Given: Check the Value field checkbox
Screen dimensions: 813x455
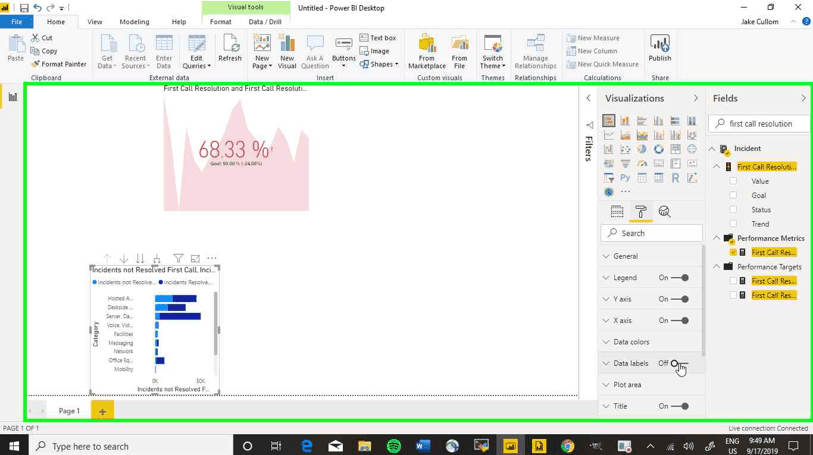Looking at the screenshot, I should pyautogui.click(x=733, y=181).
